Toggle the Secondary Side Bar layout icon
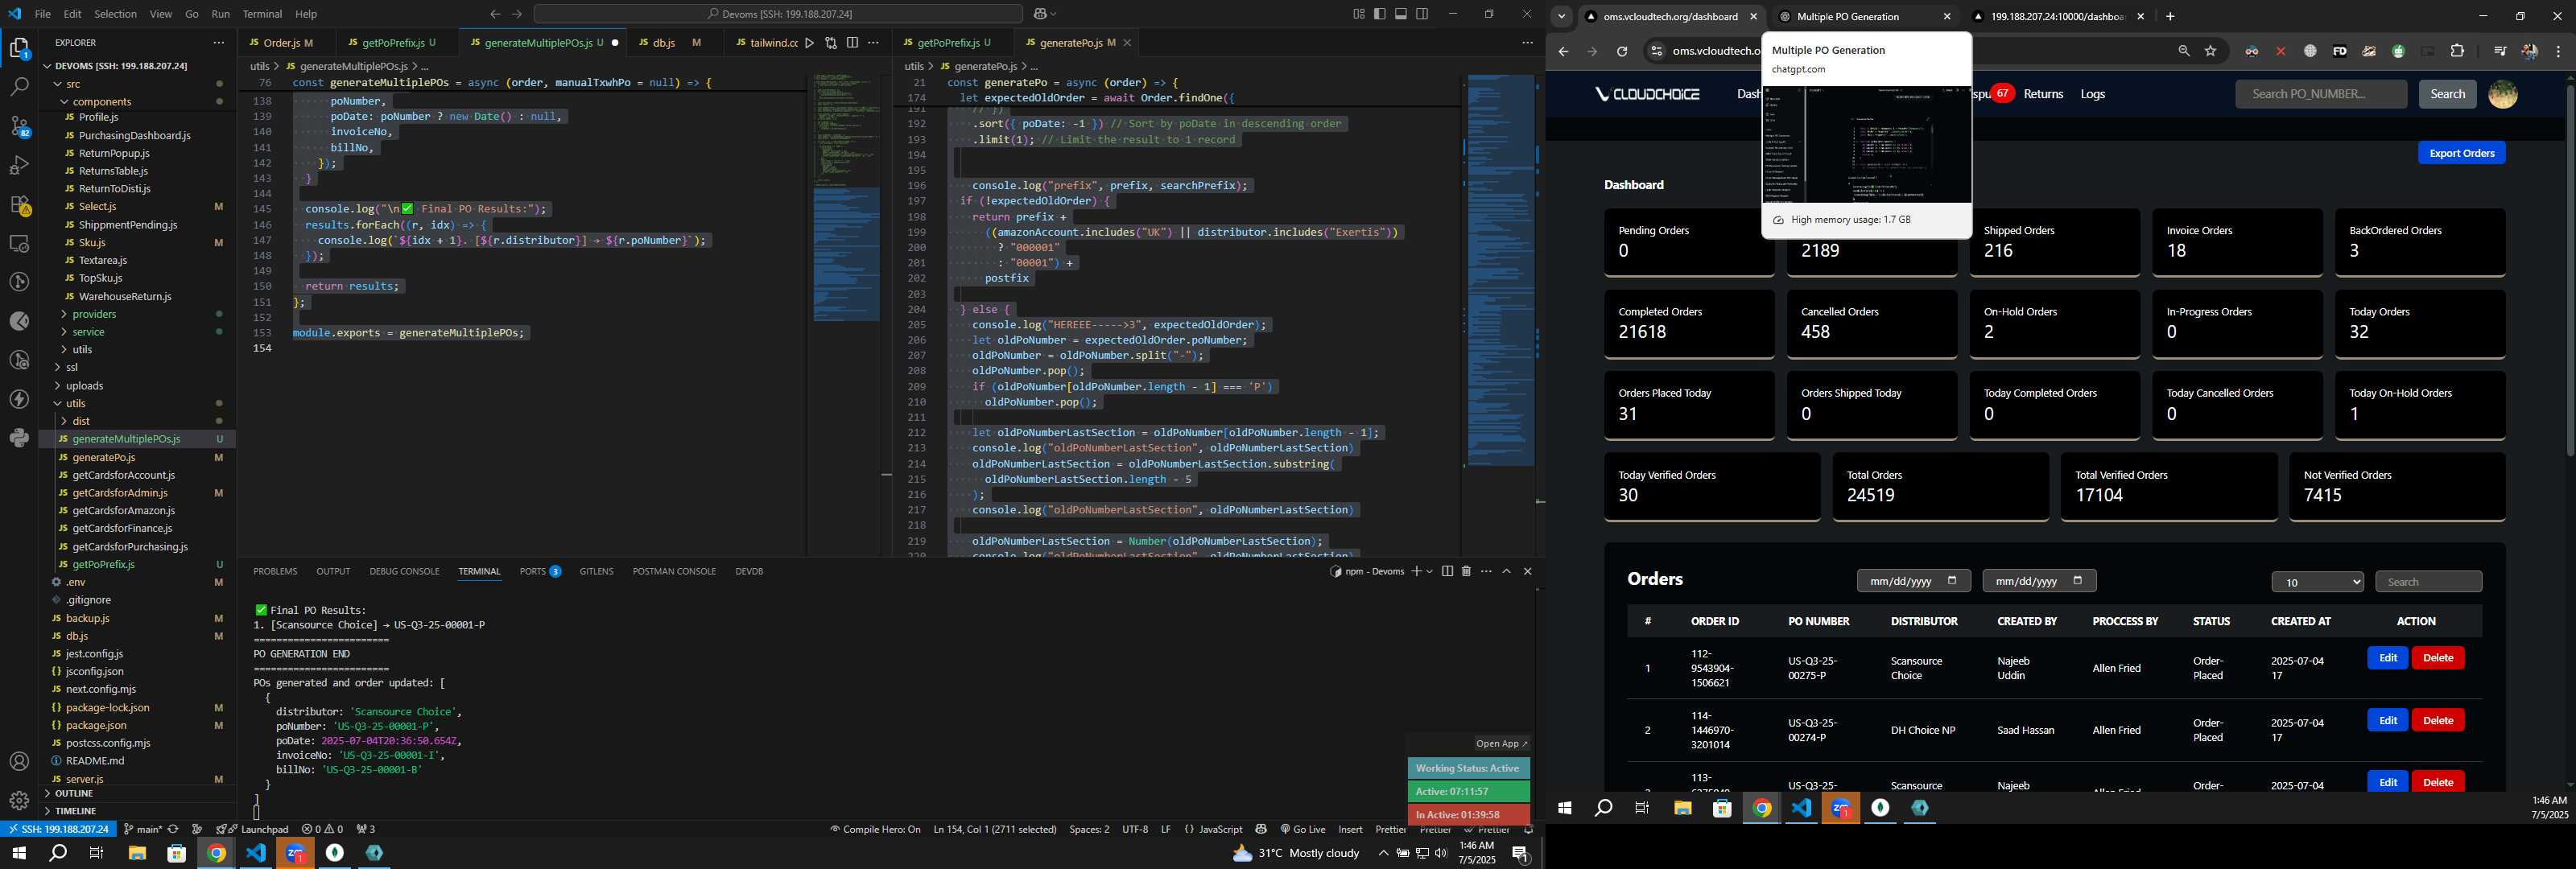Screen dimensions: 2576x869 pos(1422,14)
